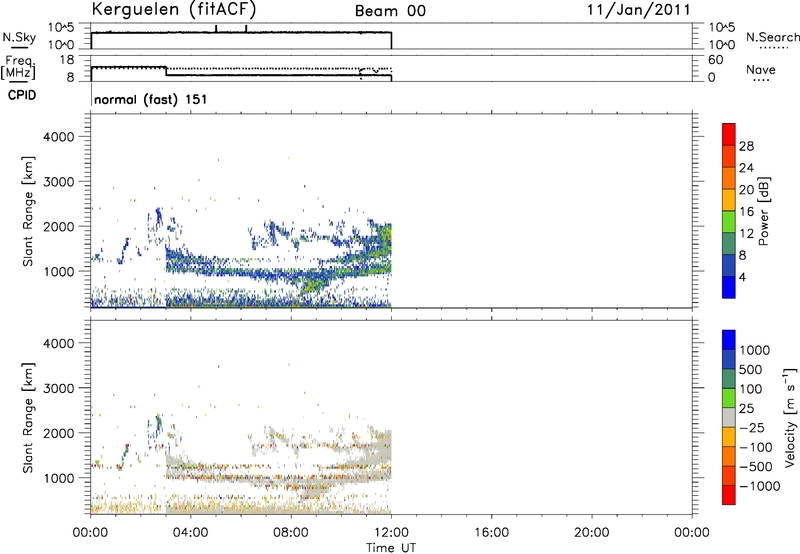Image resolution: width=800 pixels, height=554 pixels.
Task: Click the "28" power colorbar label
Action: pos(746,146)
